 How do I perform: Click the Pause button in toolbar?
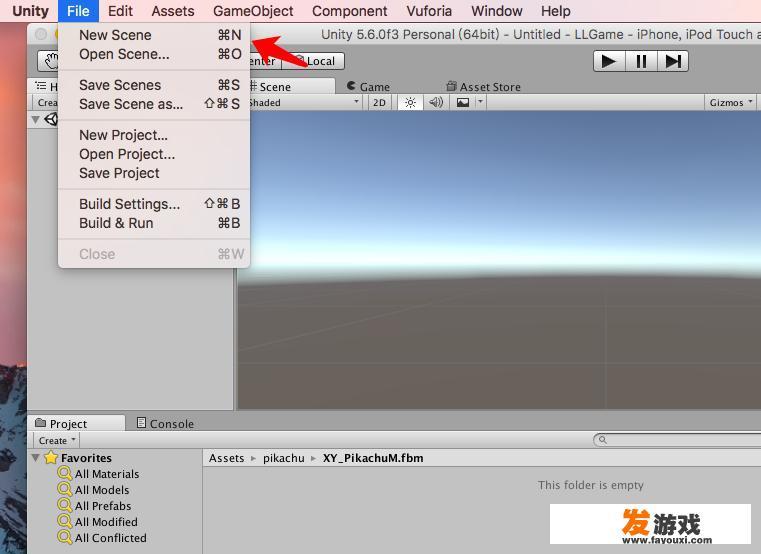point(641,61)
